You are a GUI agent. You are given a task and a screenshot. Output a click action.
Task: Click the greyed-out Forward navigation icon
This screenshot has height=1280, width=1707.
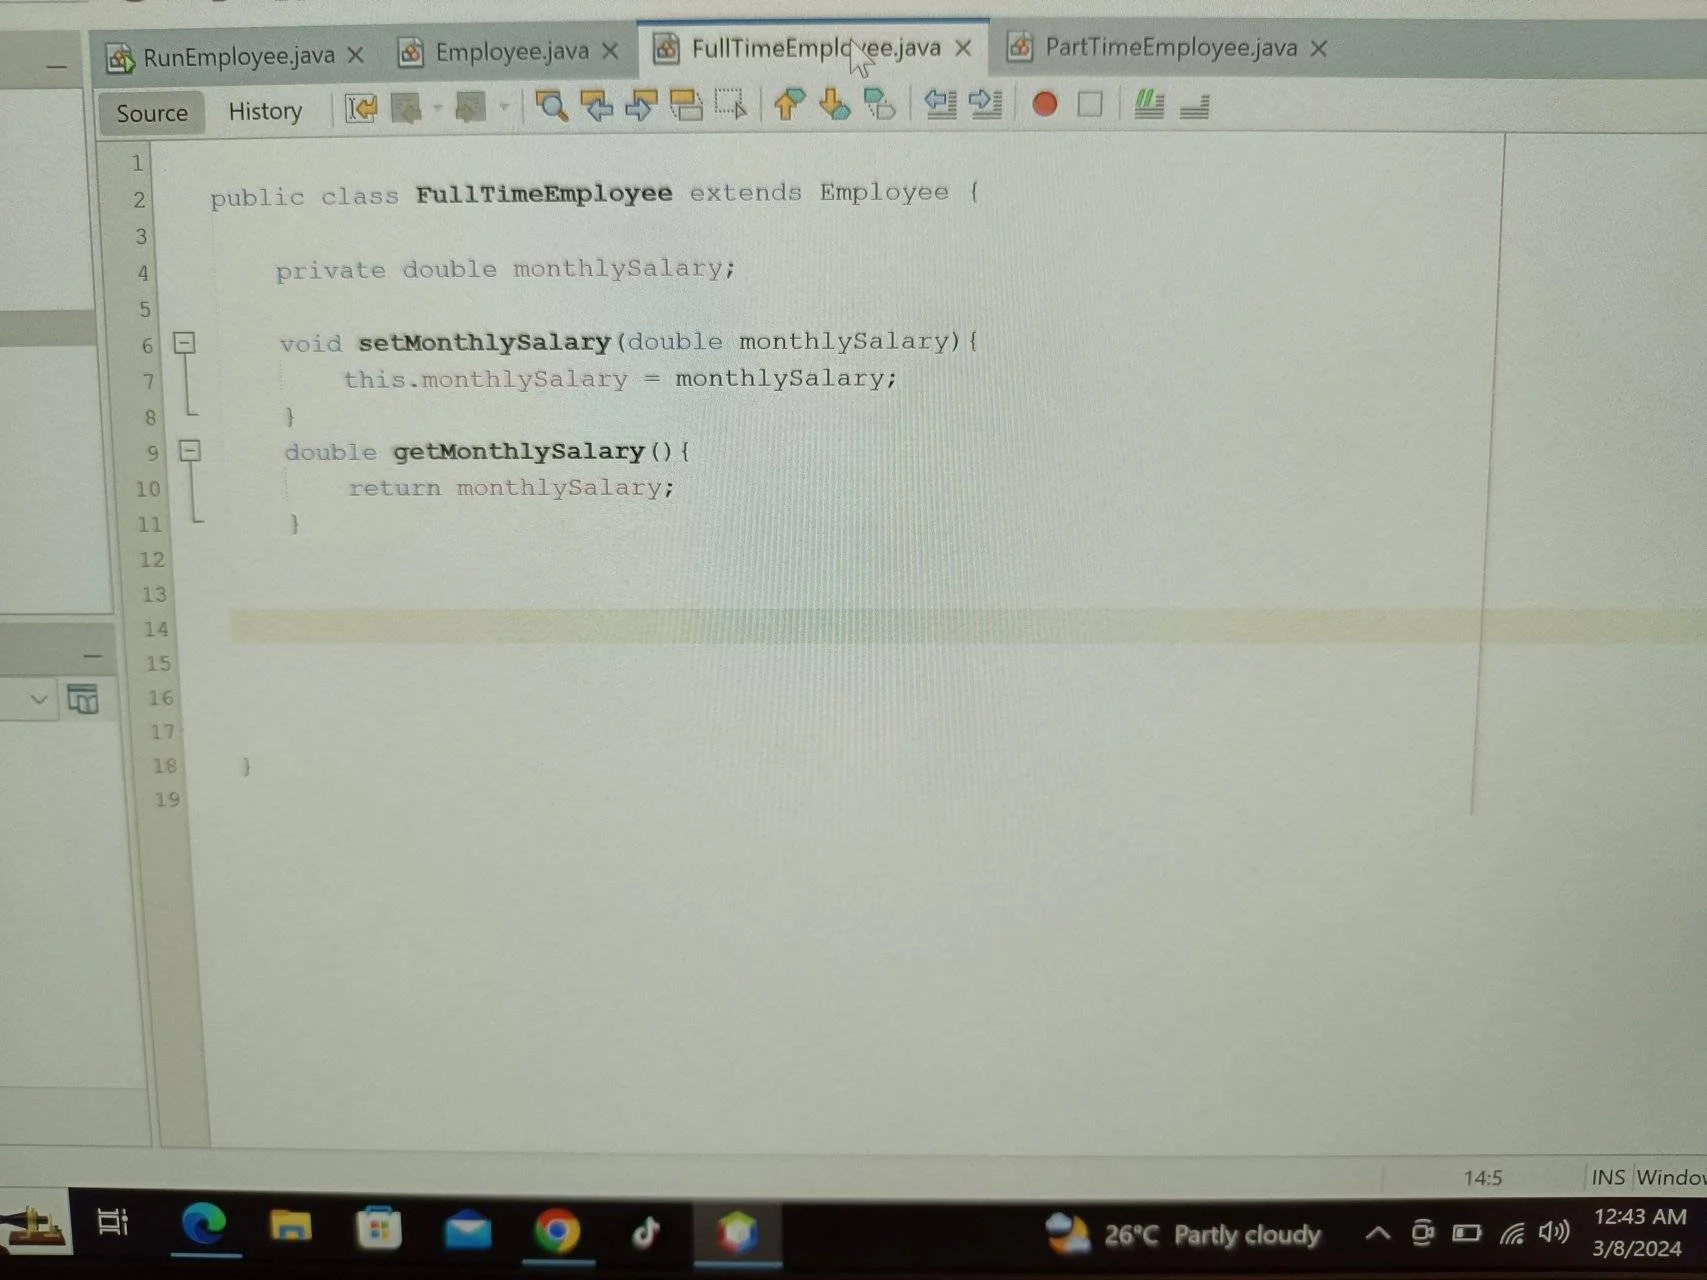pos(470,106)
